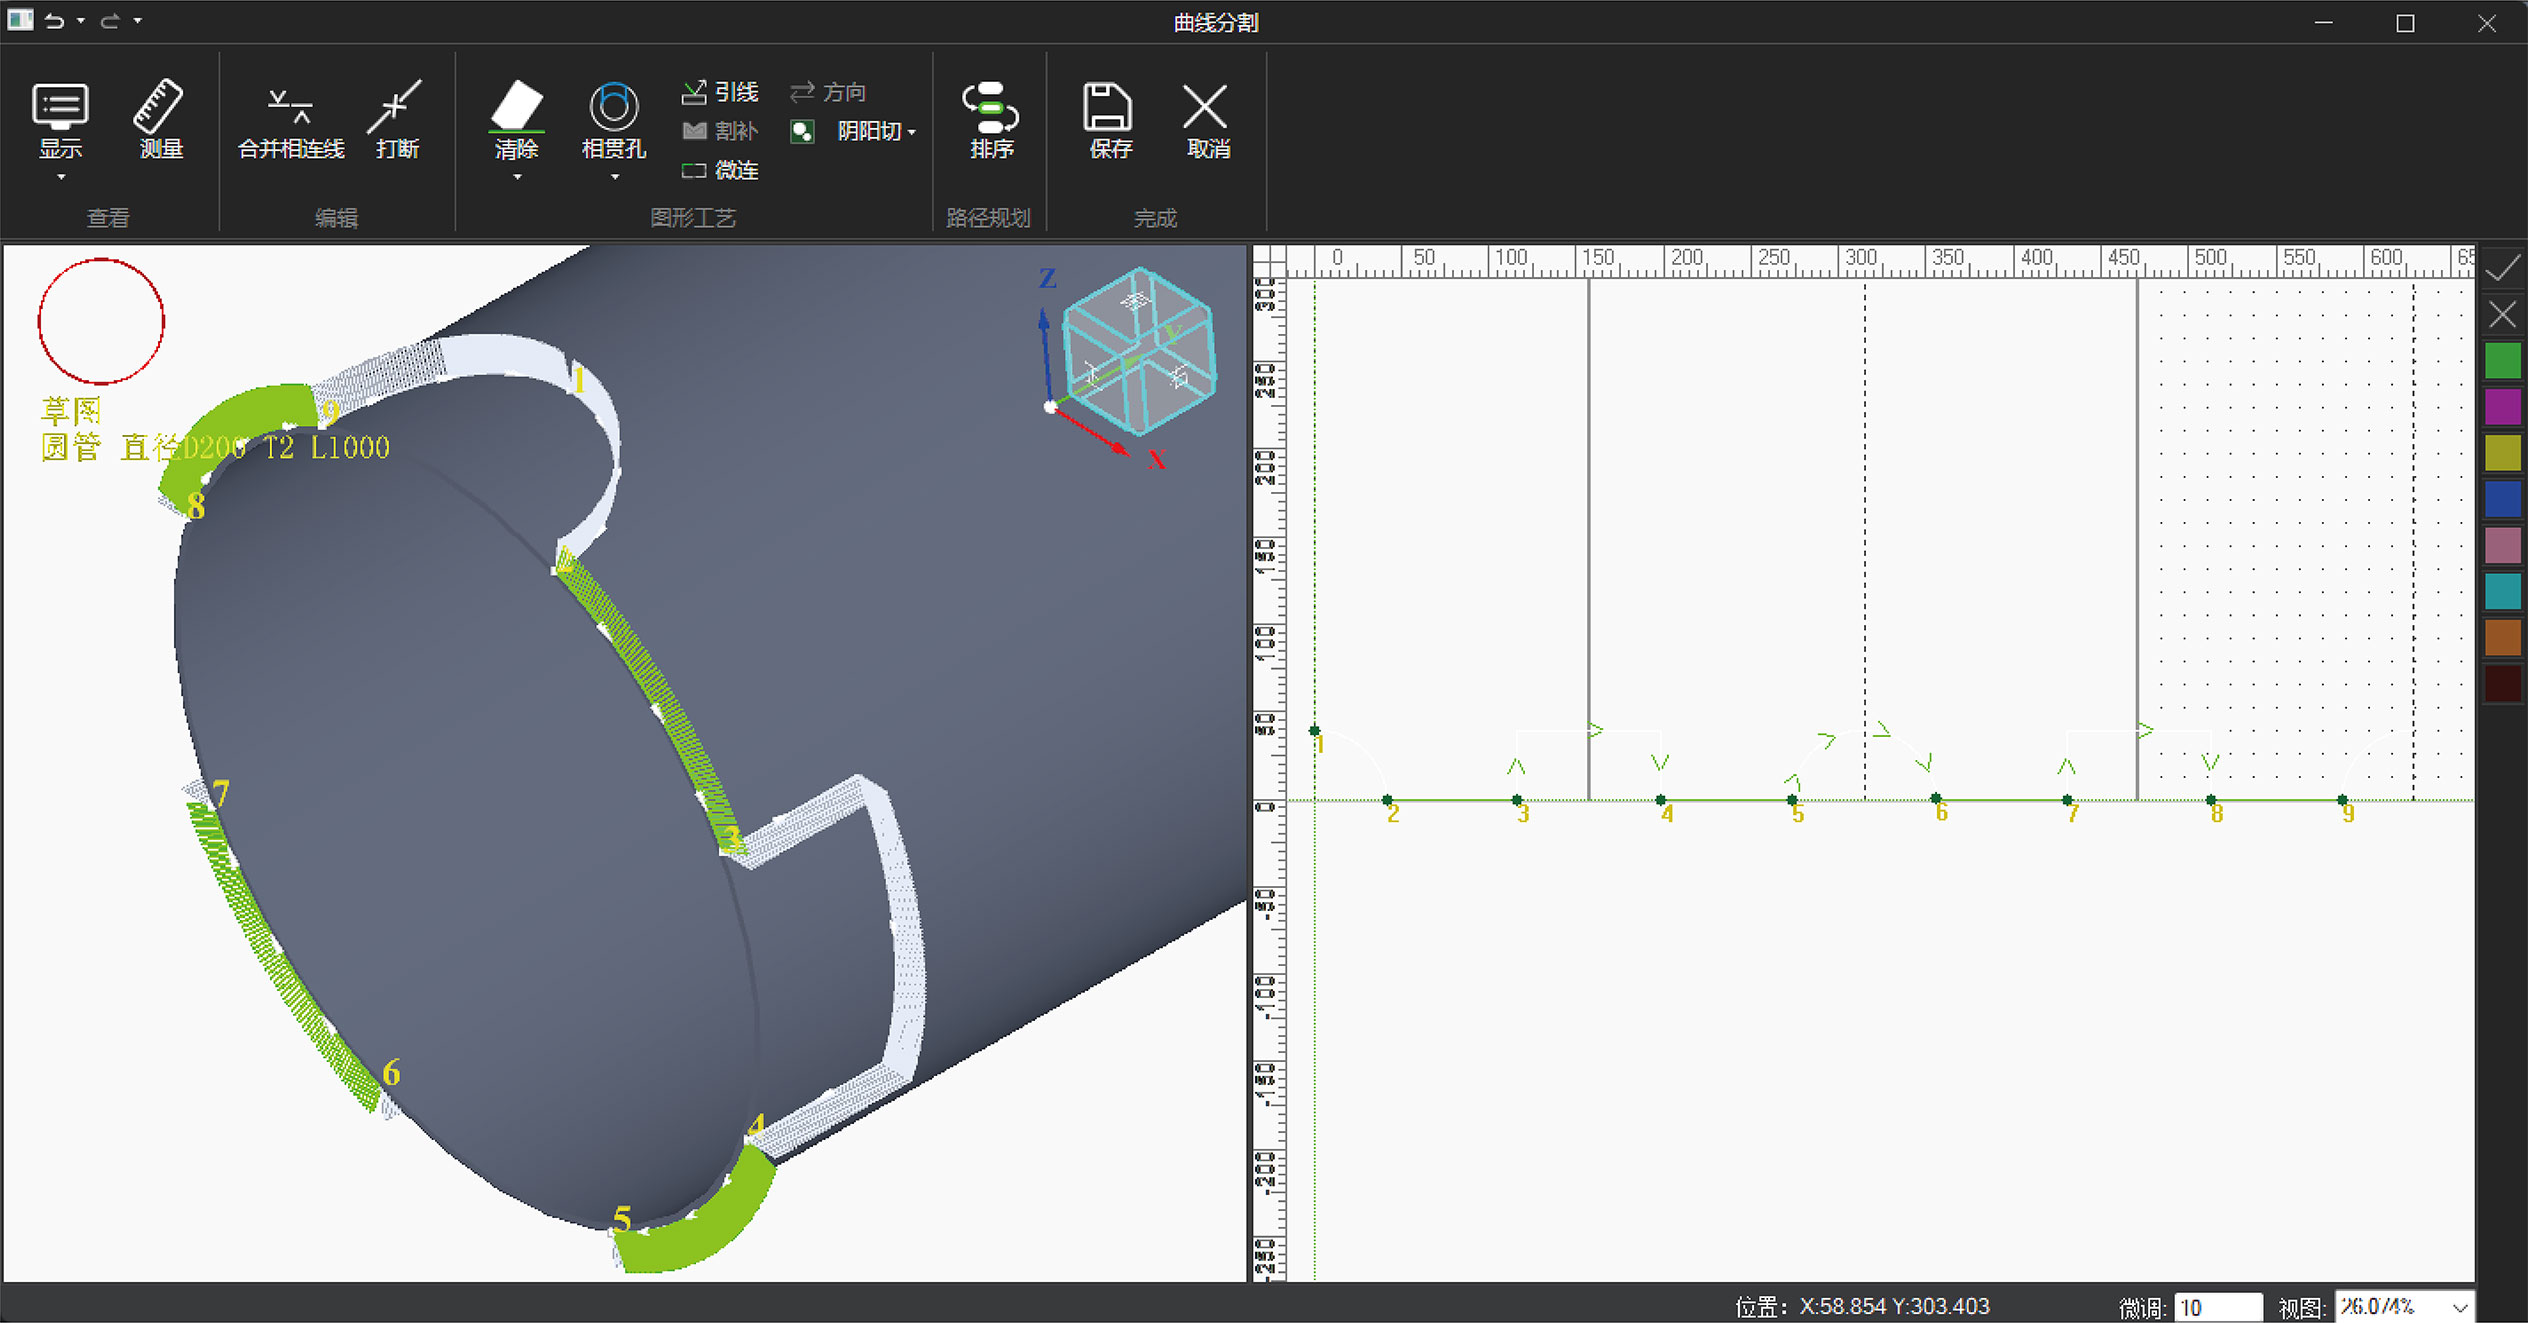Confirm with the checkmark on right sidebar
This screenshot has height=1323, width=2528.
[x=2502, y=268]
